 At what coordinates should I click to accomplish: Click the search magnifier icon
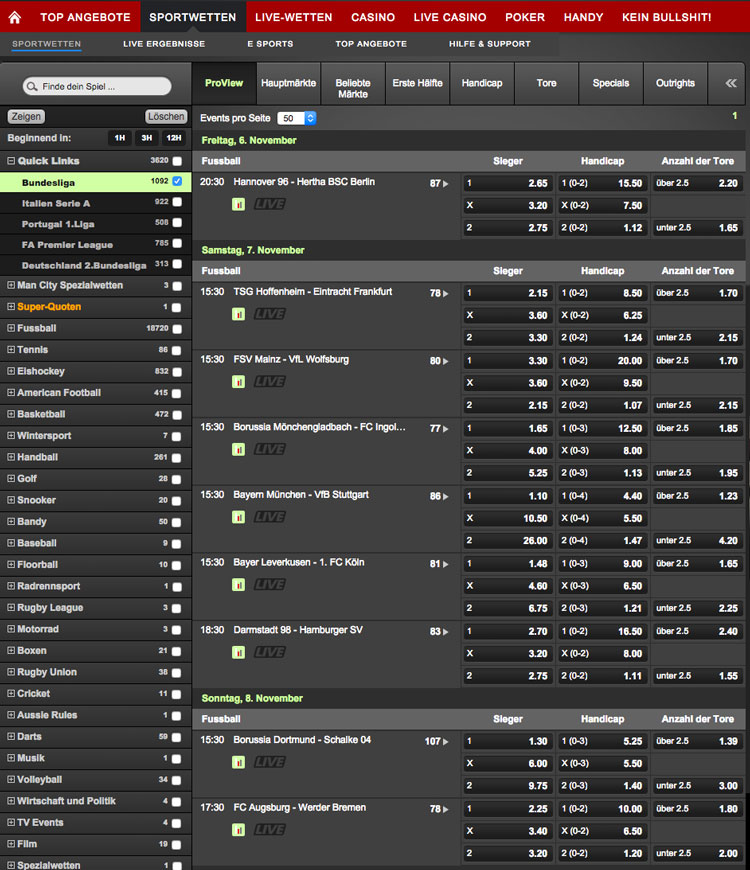pyautogui.click(x=32, y=87)
